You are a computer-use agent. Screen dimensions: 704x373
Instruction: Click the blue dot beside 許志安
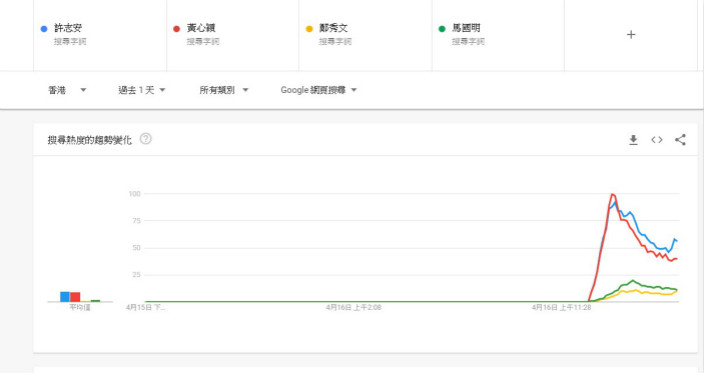coord(44,29)
